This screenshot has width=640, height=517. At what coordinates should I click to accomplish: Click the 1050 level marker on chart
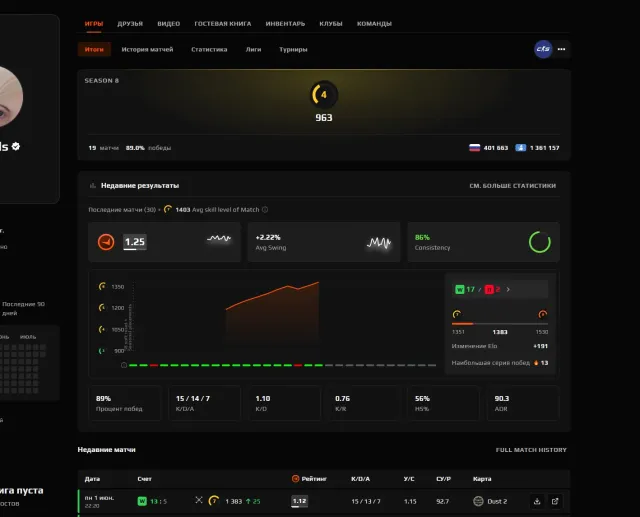pyautogui.click(x=102, y=329)
